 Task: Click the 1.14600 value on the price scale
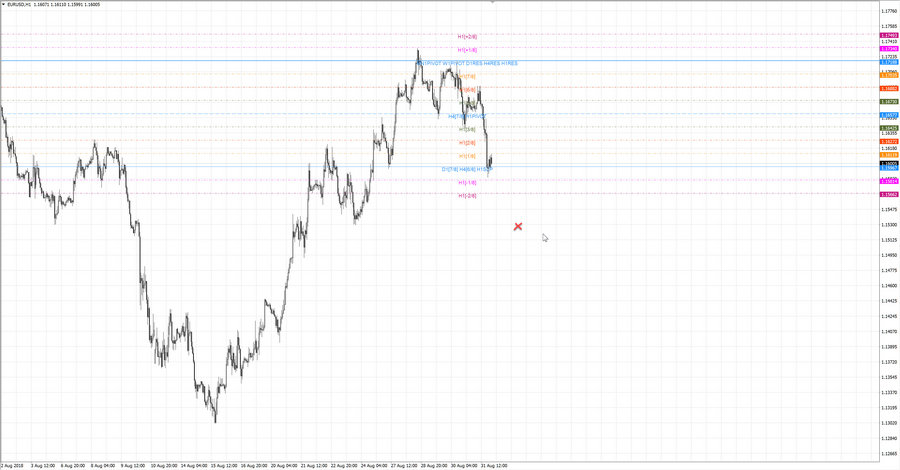pos(889,286)
